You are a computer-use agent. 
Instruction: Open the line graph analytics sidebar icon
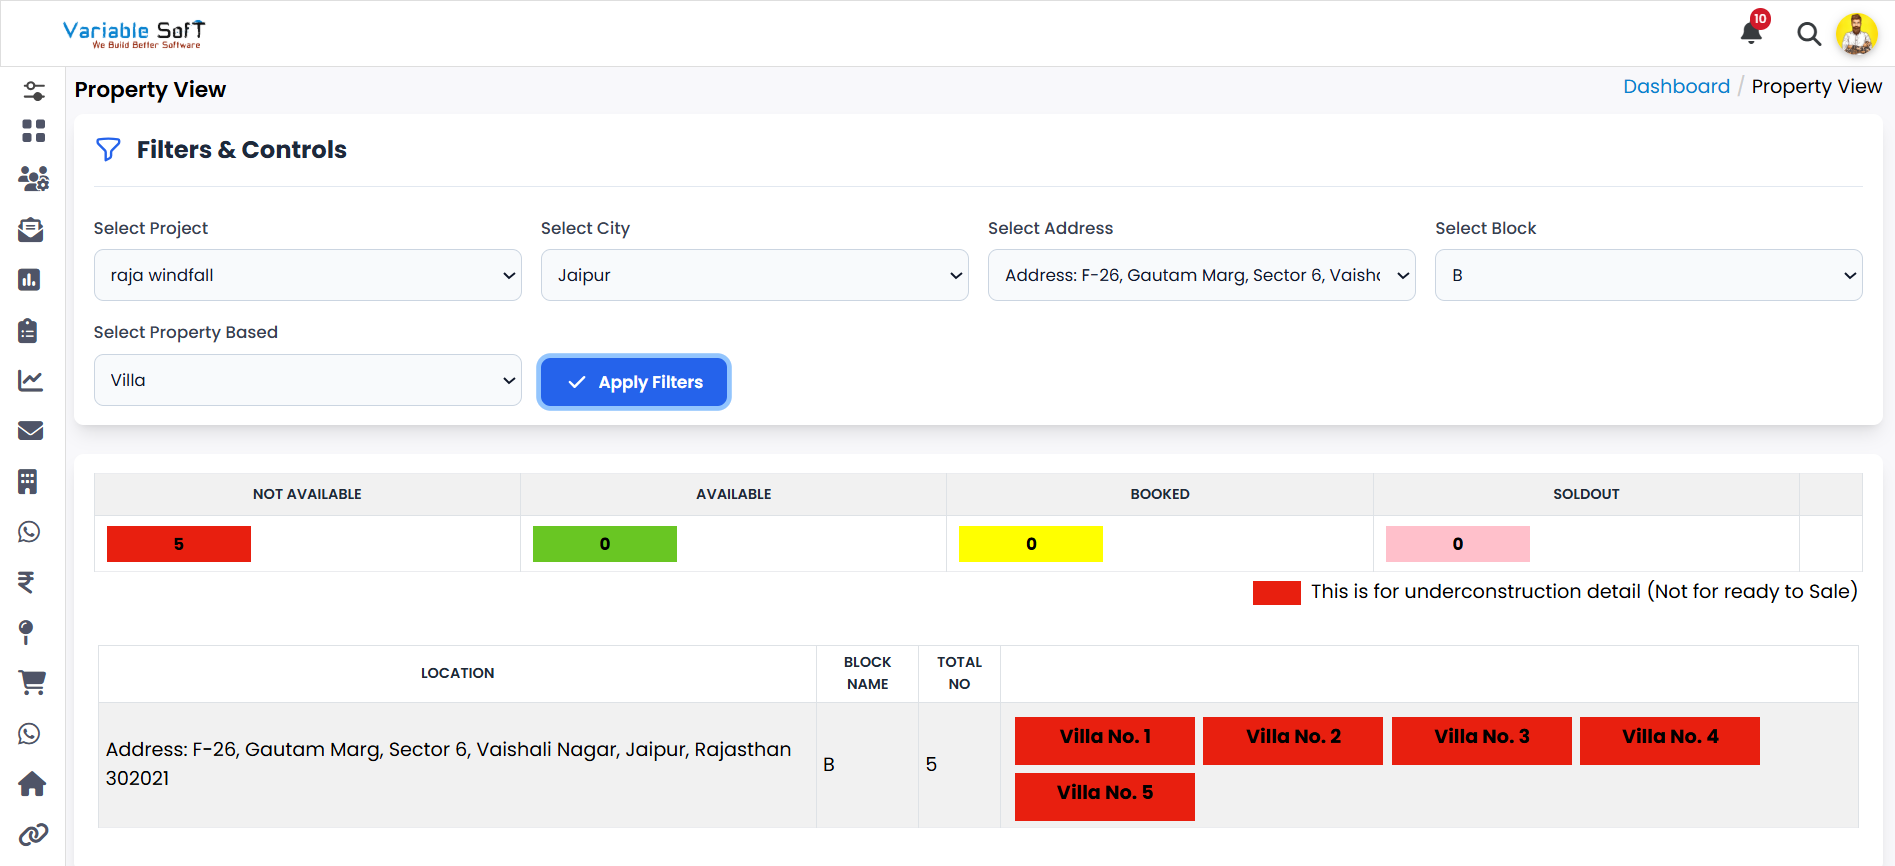(x=30, y=380)
